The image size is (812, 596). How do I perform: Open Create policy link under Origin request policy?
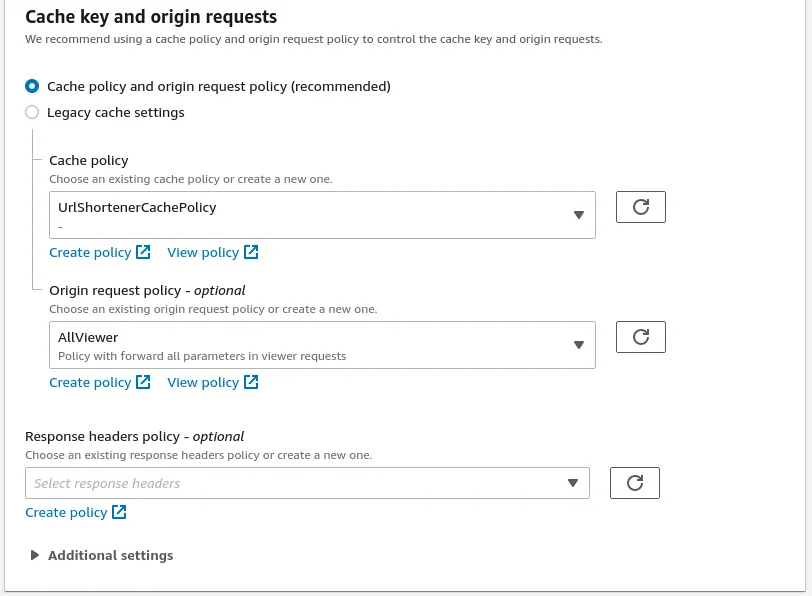(x=90, y=382)
